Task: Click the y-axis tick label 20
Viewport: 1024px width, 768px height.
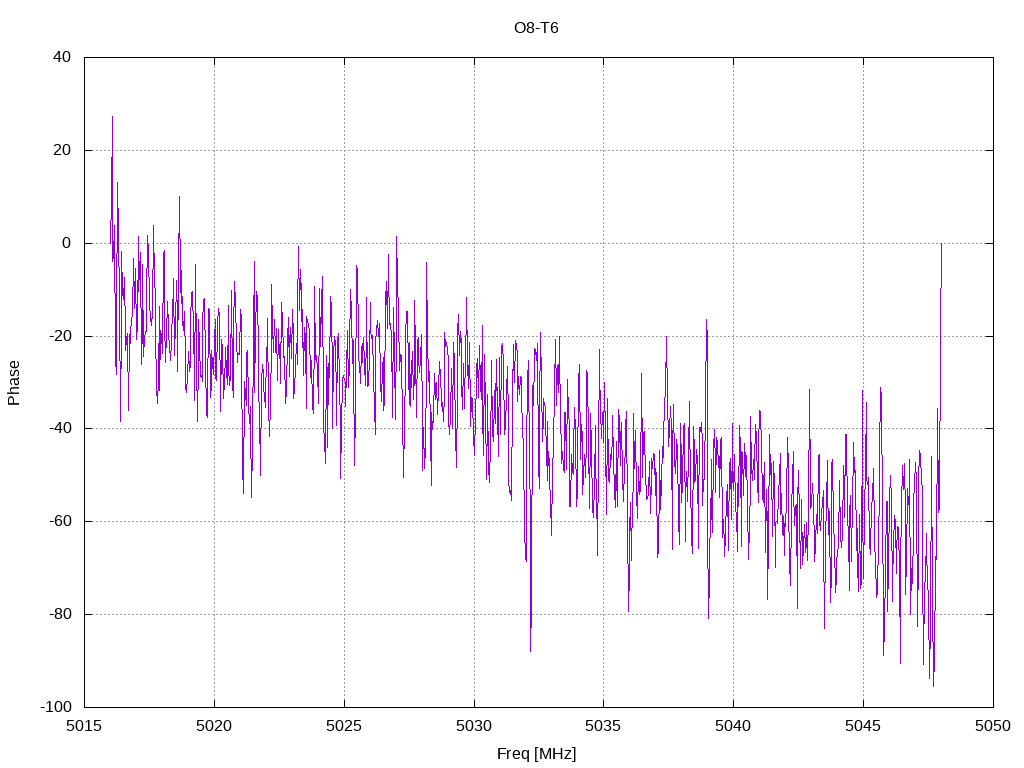Action: tap(62, 150)
